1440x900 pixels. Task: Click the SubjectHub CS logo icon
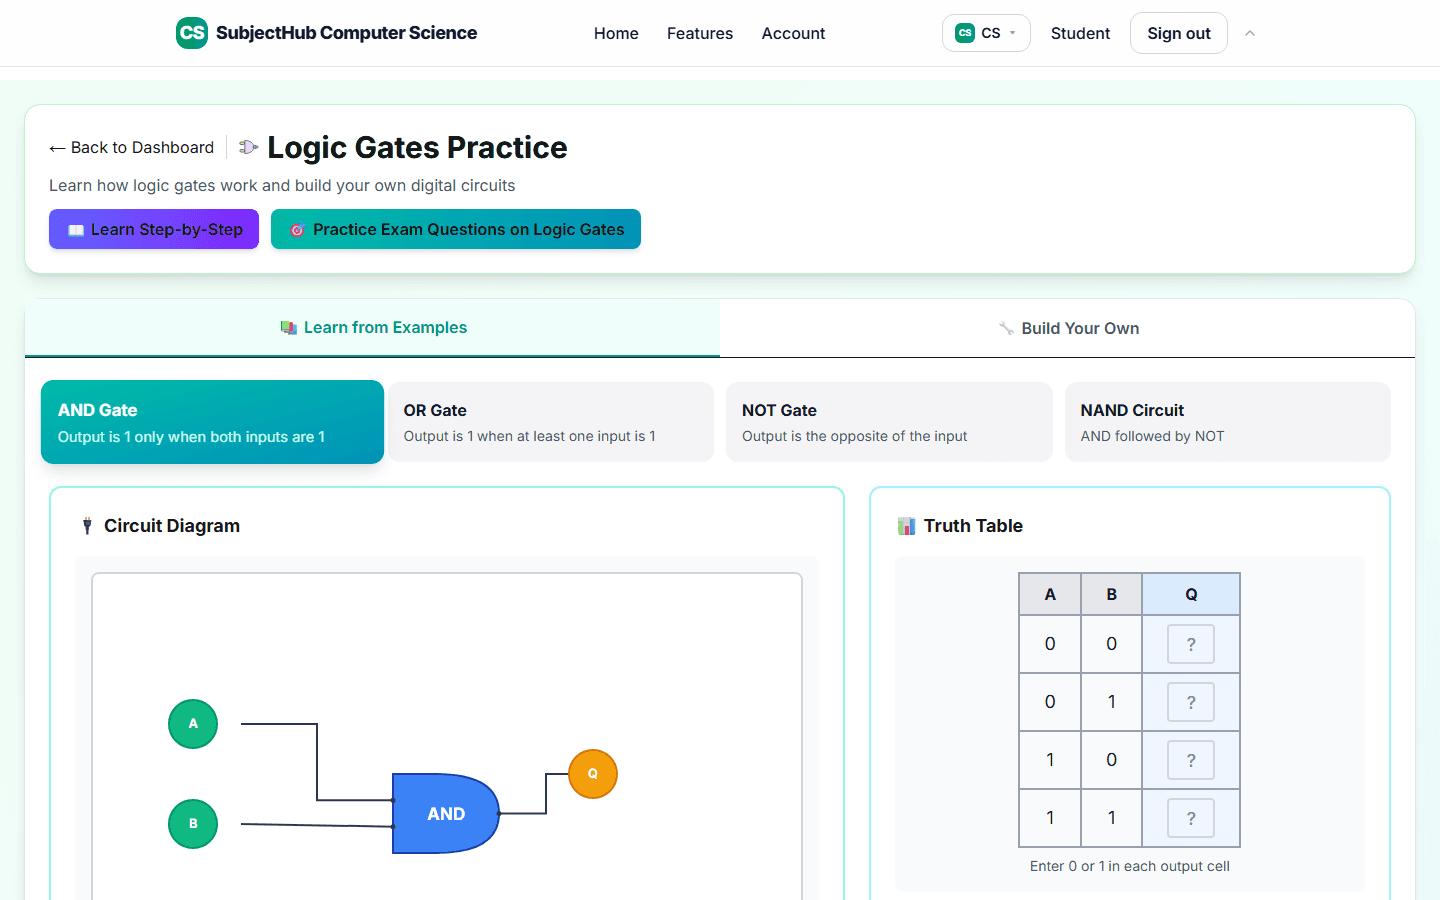pos(192,33)
